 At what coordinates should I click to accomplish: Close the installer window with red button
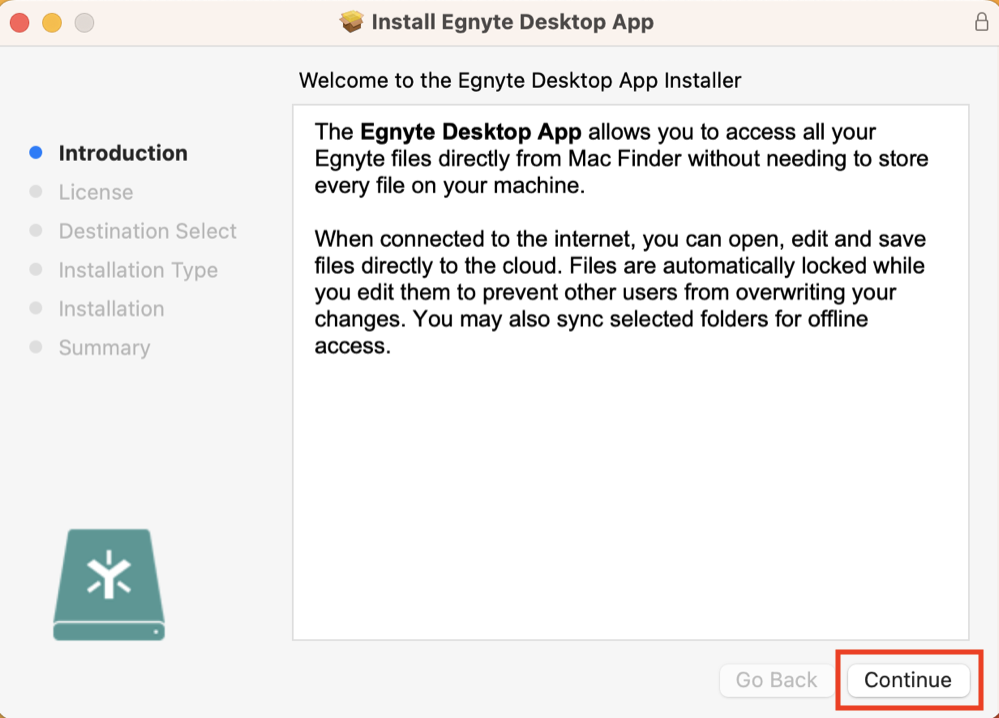point(20,23)
